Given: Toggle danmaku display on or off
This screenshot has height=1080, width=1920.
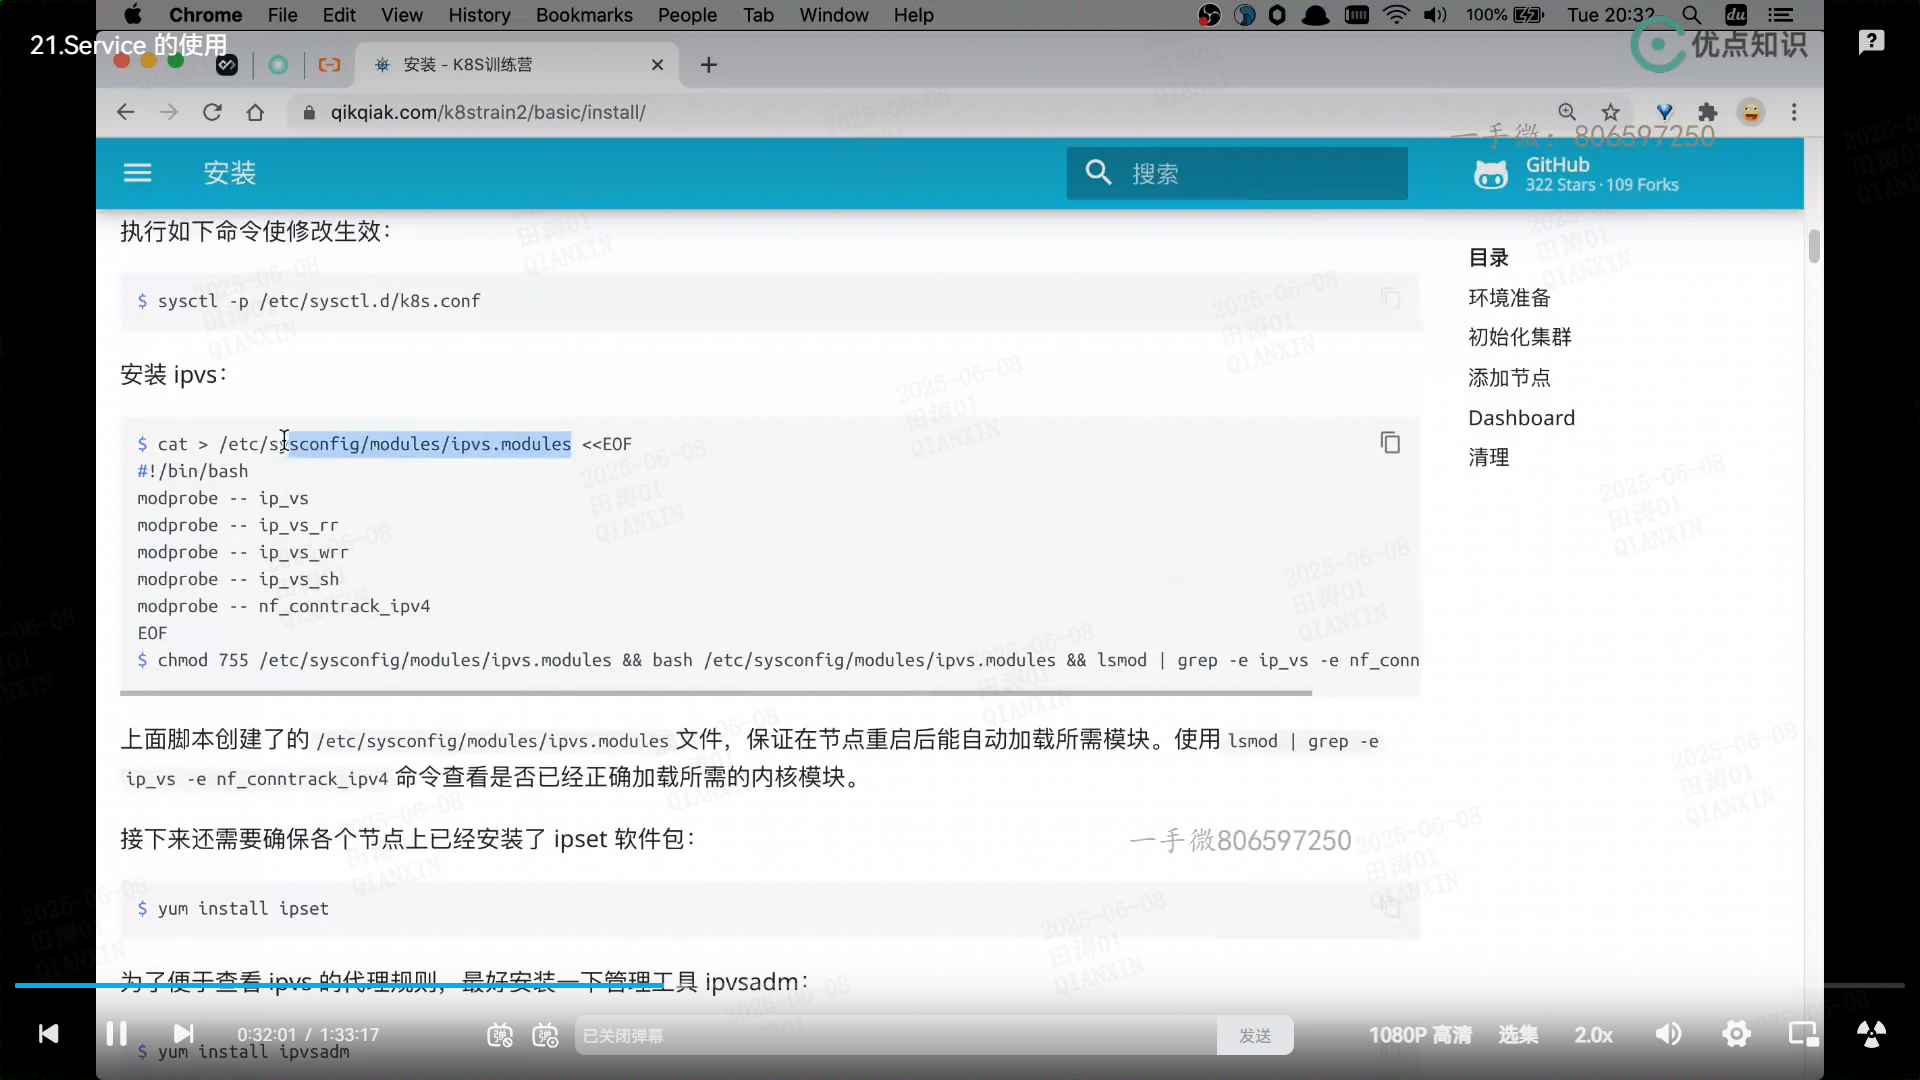Looking at the screenshot, I should coord(500,1036).
